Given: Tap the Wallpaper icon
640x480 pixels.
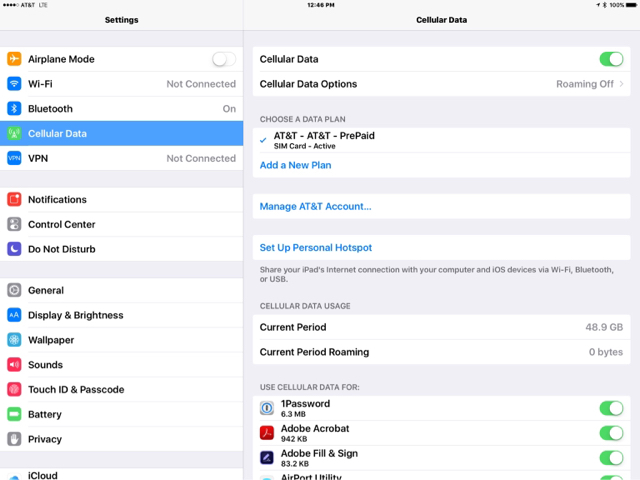Looking at the screenshot, I should (14, 340).
